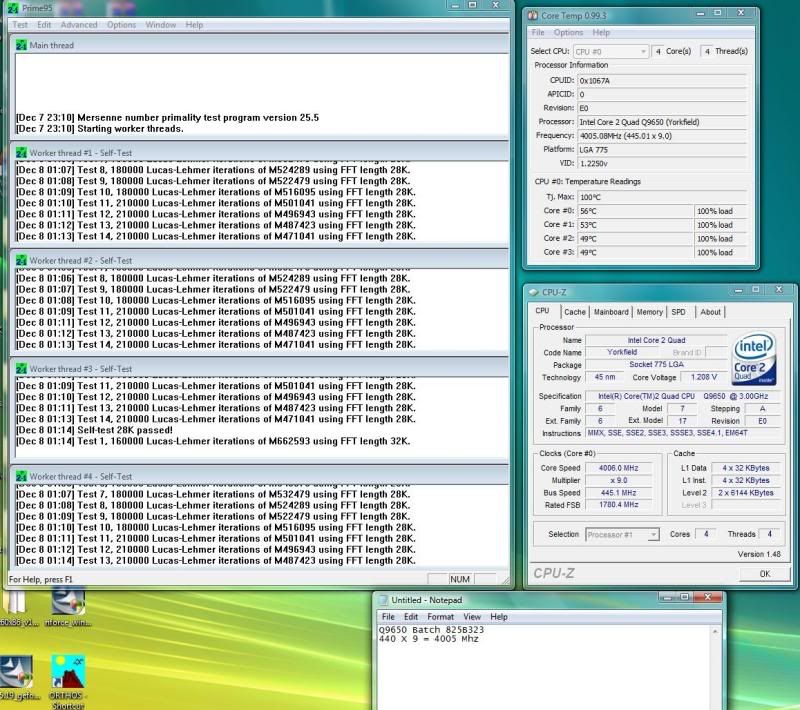The height and width of the screenshot is (710, 800).
Task: Switch to the SPD tab in CPU-Z
Action: pyautogui.click(x=679, y=312)
